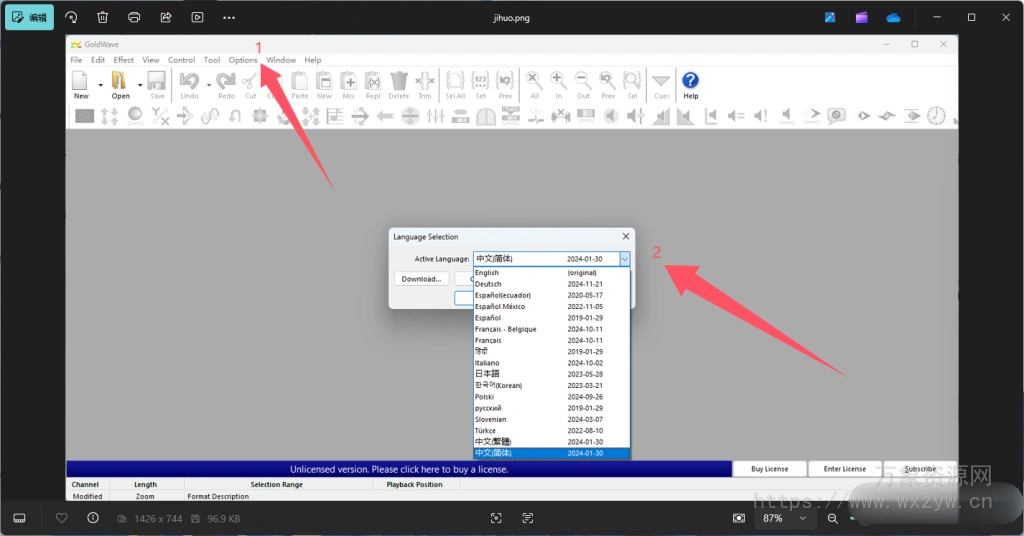Click the Download... button

tap(421, 279)
